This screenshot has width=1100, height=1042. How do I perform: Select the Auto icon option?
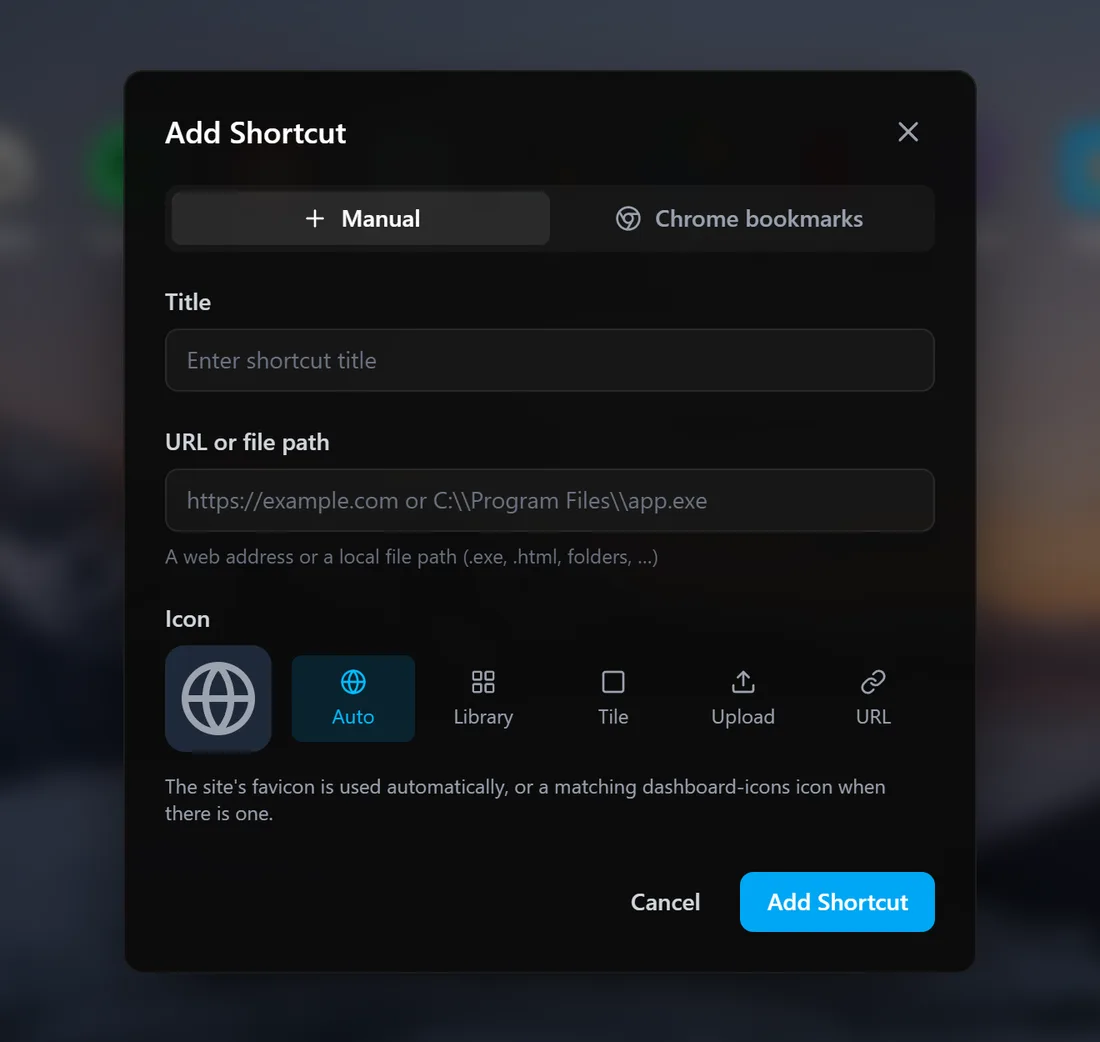(x=353, y=698)
